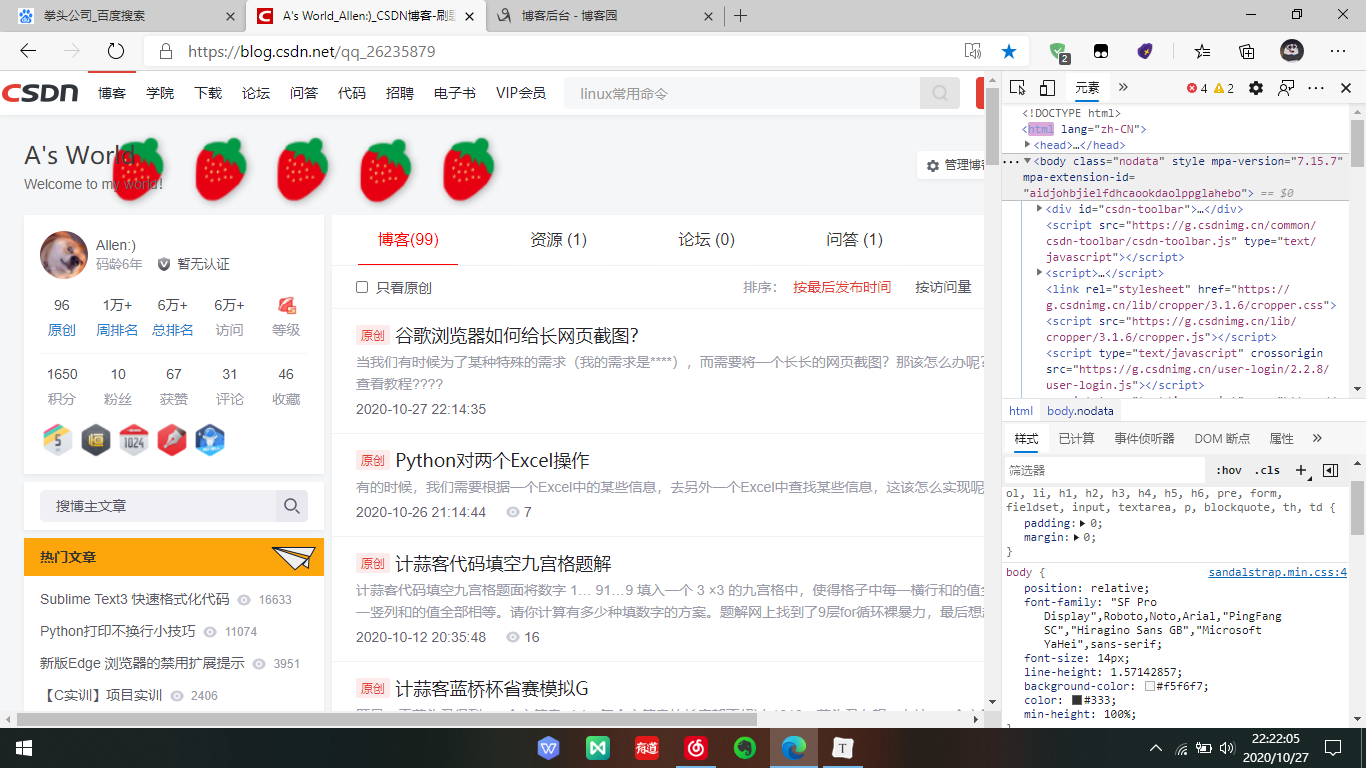Toggle the :hov element state button
Screen dimensions: 1366x768
click(x=1228, y=470)
